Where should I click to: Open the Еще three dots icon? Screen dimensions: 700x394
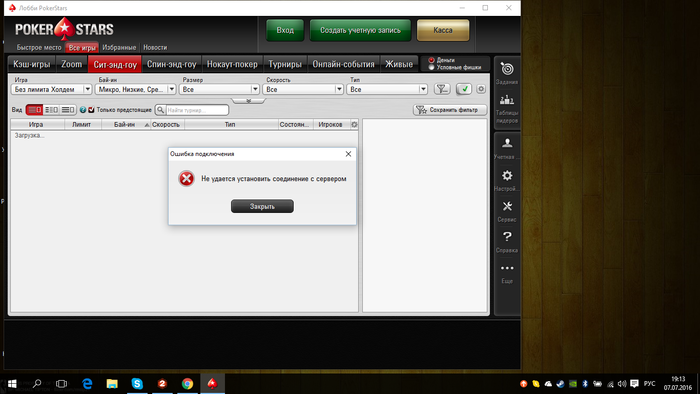point(507,268)
